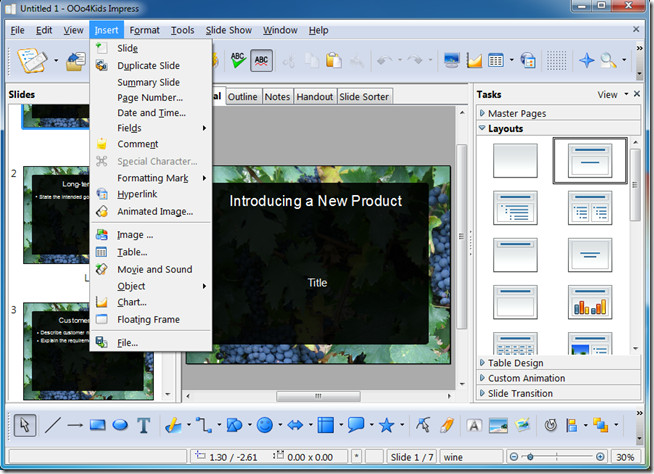Screen dimensions: 654x474
Task: Open Fontwork Gallery icon
Action: 474,426
